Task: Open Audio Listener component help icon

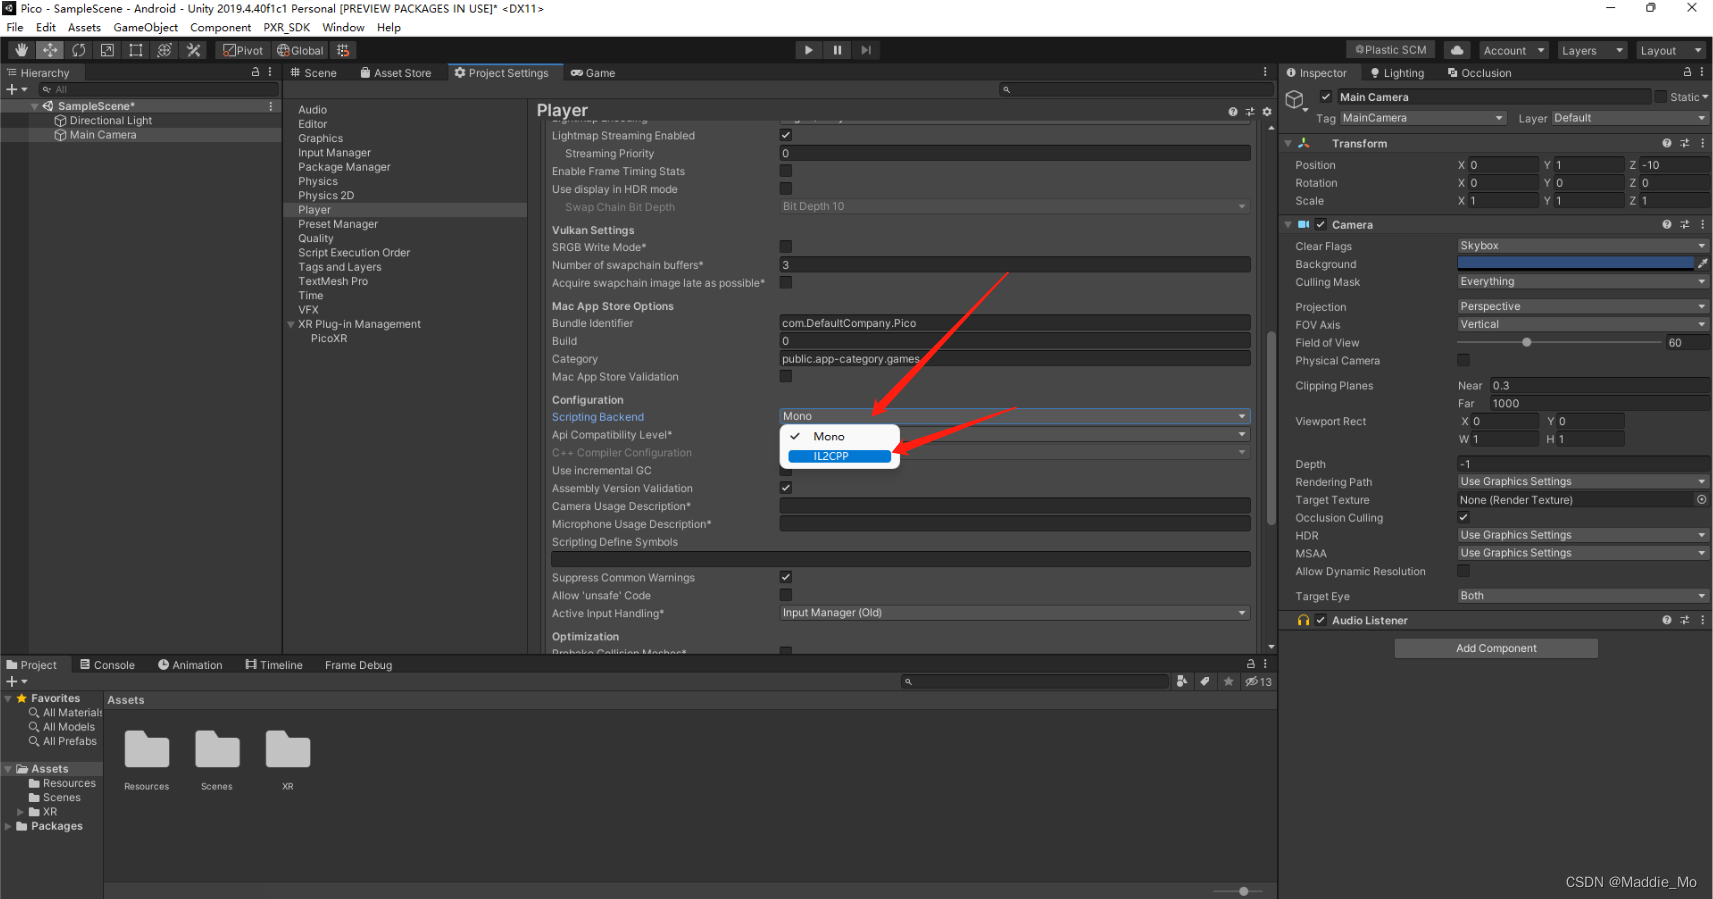Action: pos(1666,620)
